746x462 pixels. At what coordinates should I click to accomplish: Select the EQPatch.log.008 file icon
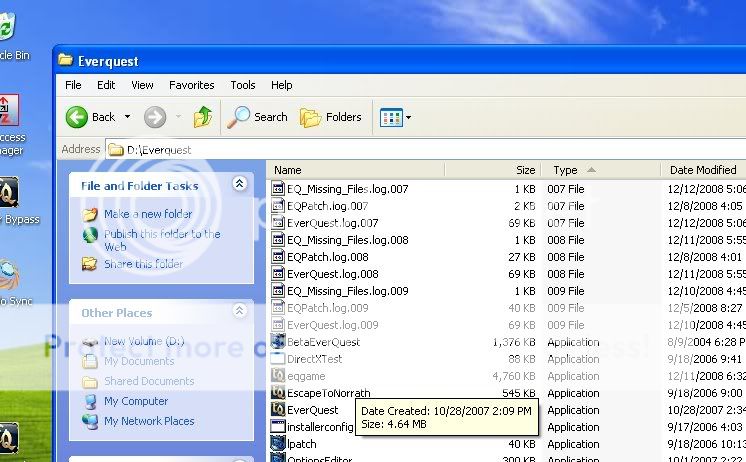tap(278, 256)
